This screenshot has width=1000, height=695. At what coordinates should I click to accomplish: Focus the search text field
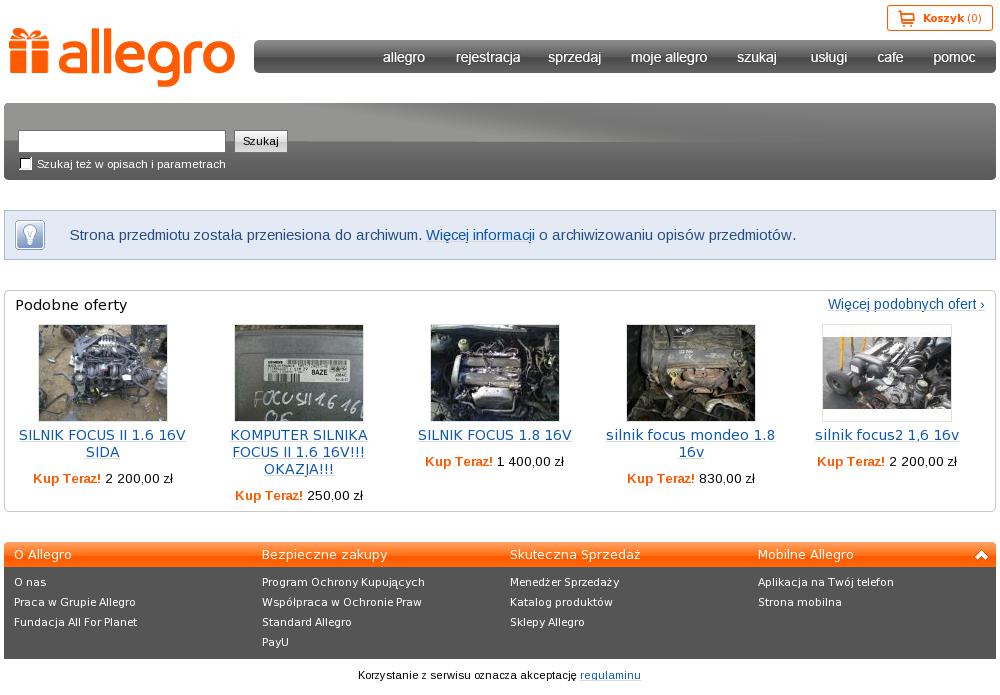tap(122, 142)
